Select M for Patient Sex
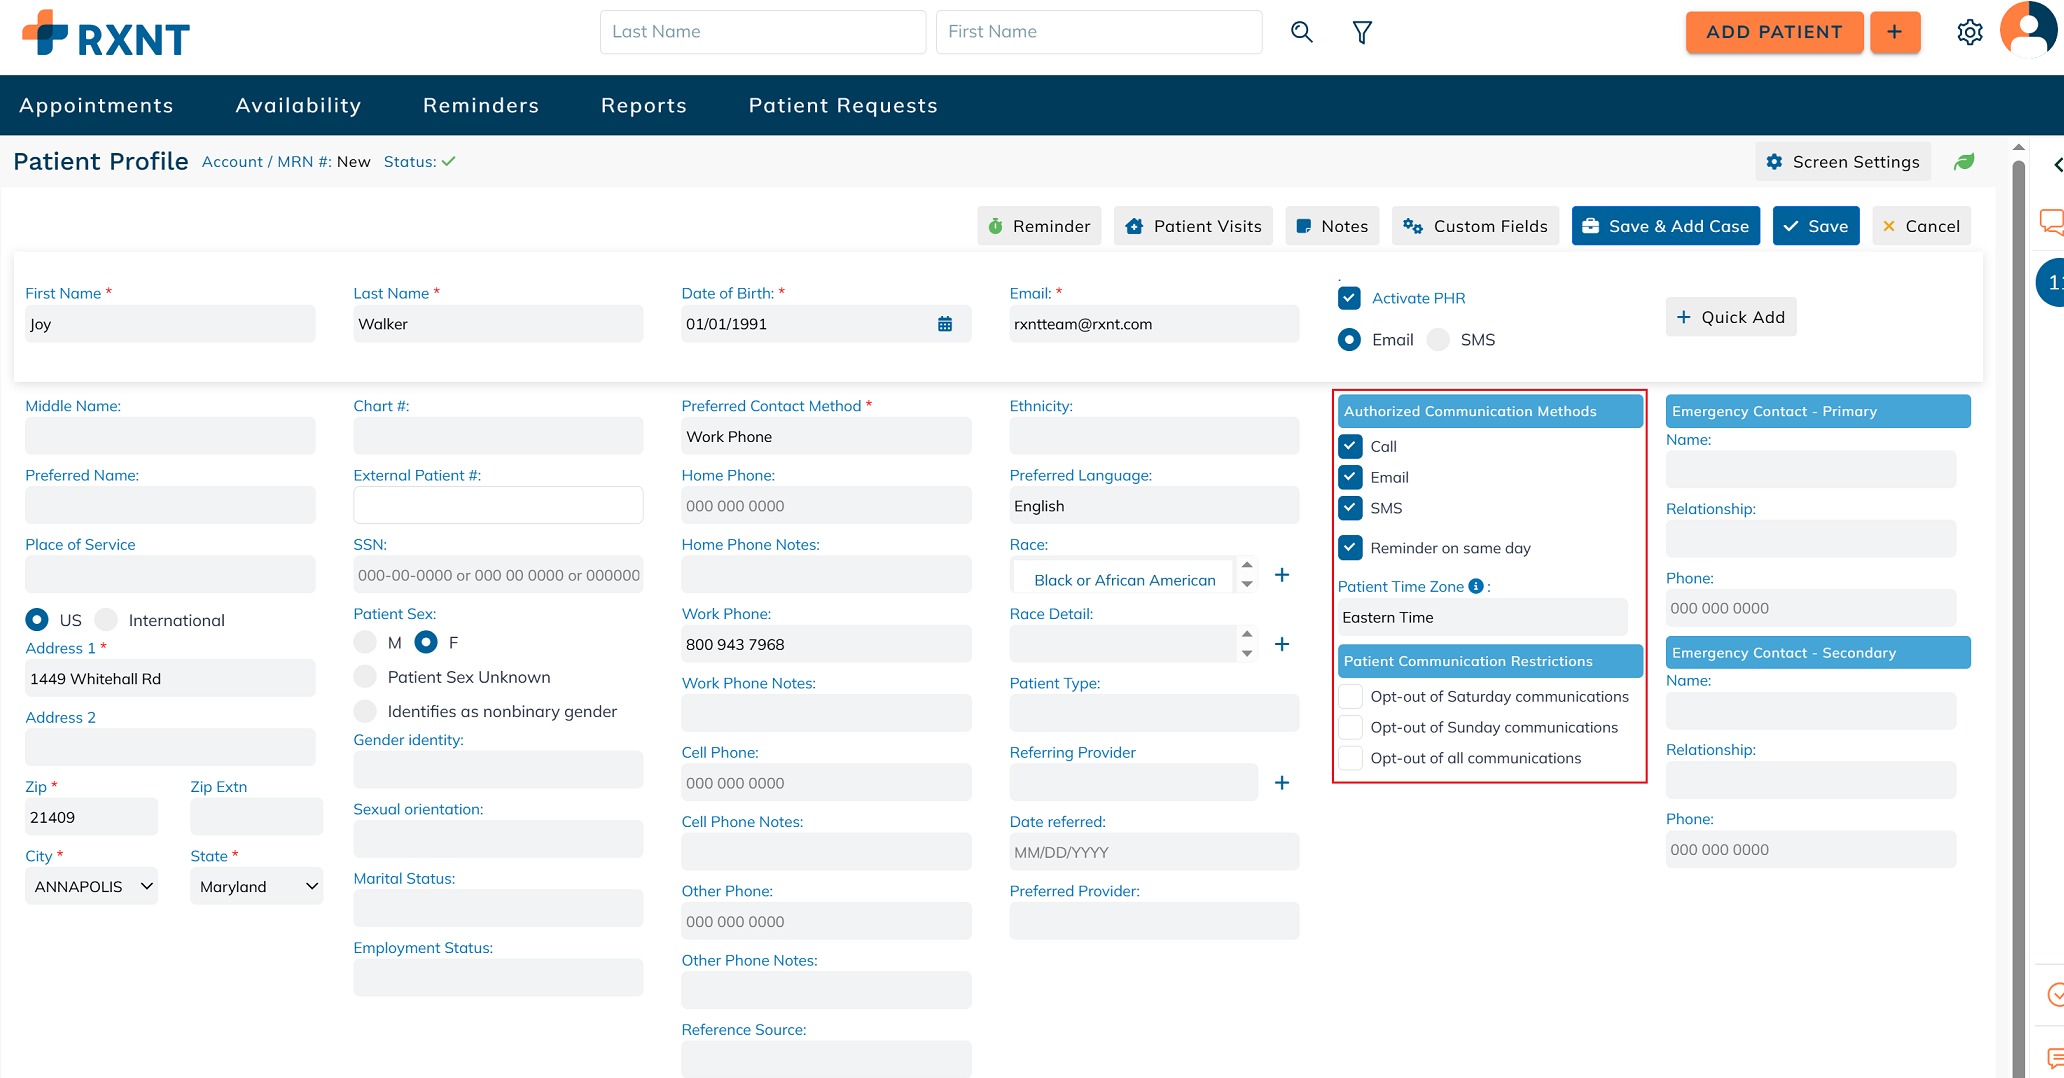2064x1078 pixels. pyautogui.click(x=365, y=642)
